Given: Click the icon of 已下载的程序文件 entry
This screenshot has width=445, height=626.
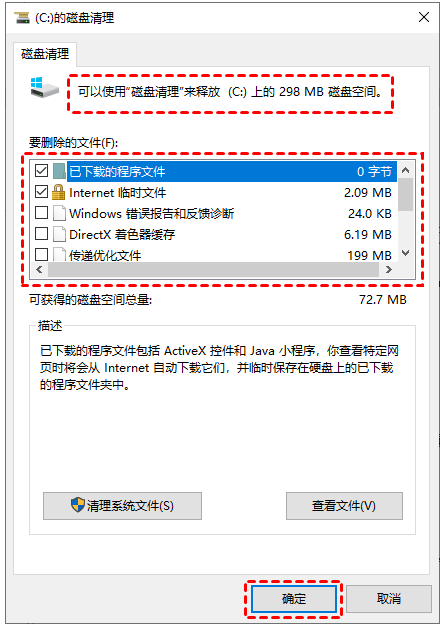Looking at the screenshot, I should coord(59,171).
